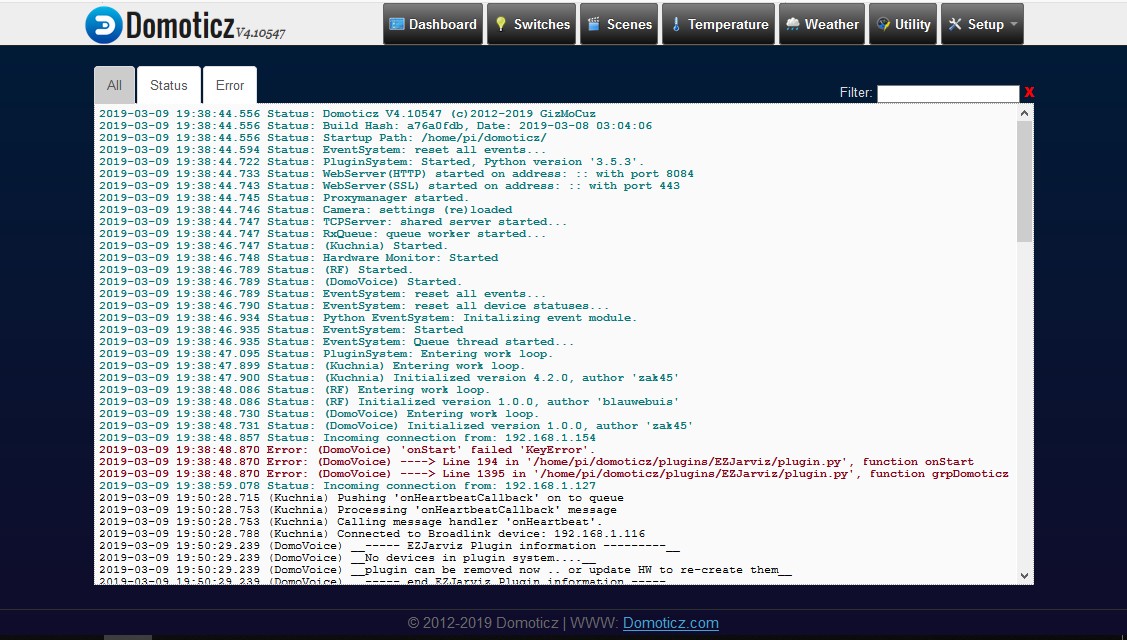The width and height of the screenshot is (1127, 640).
Task: Switch to the All log tab
Action: [114, 86]
